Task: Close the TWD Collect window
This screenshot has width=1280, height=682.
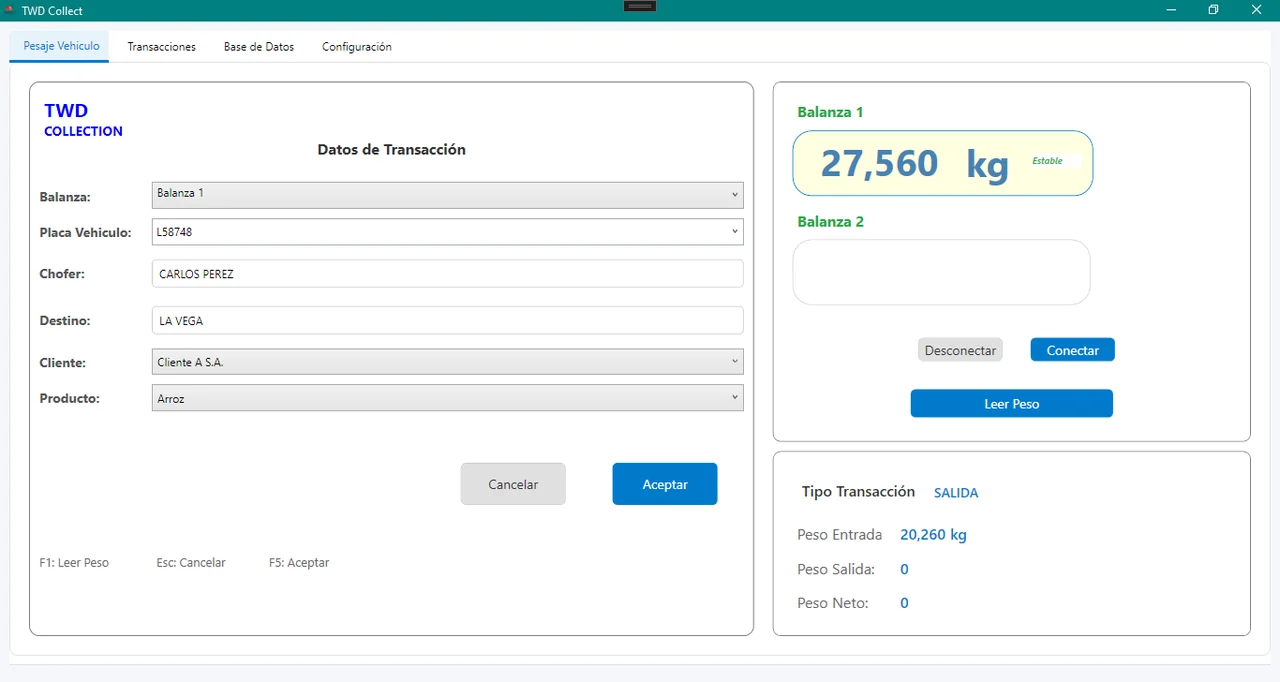Action: pyautogui.click(x=1257, y=10)
